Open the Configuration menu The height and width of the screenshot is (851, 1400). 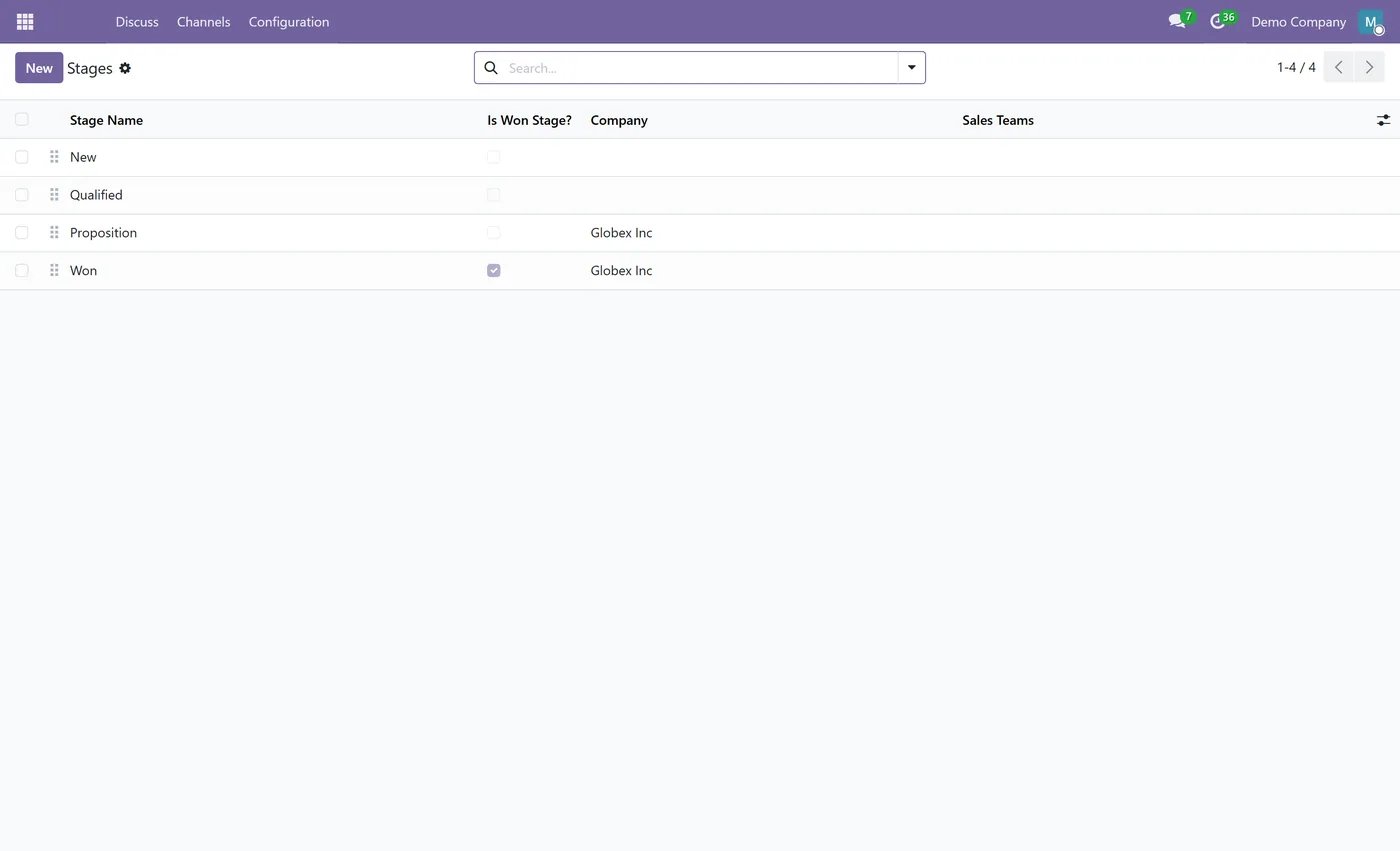point(289,22)
